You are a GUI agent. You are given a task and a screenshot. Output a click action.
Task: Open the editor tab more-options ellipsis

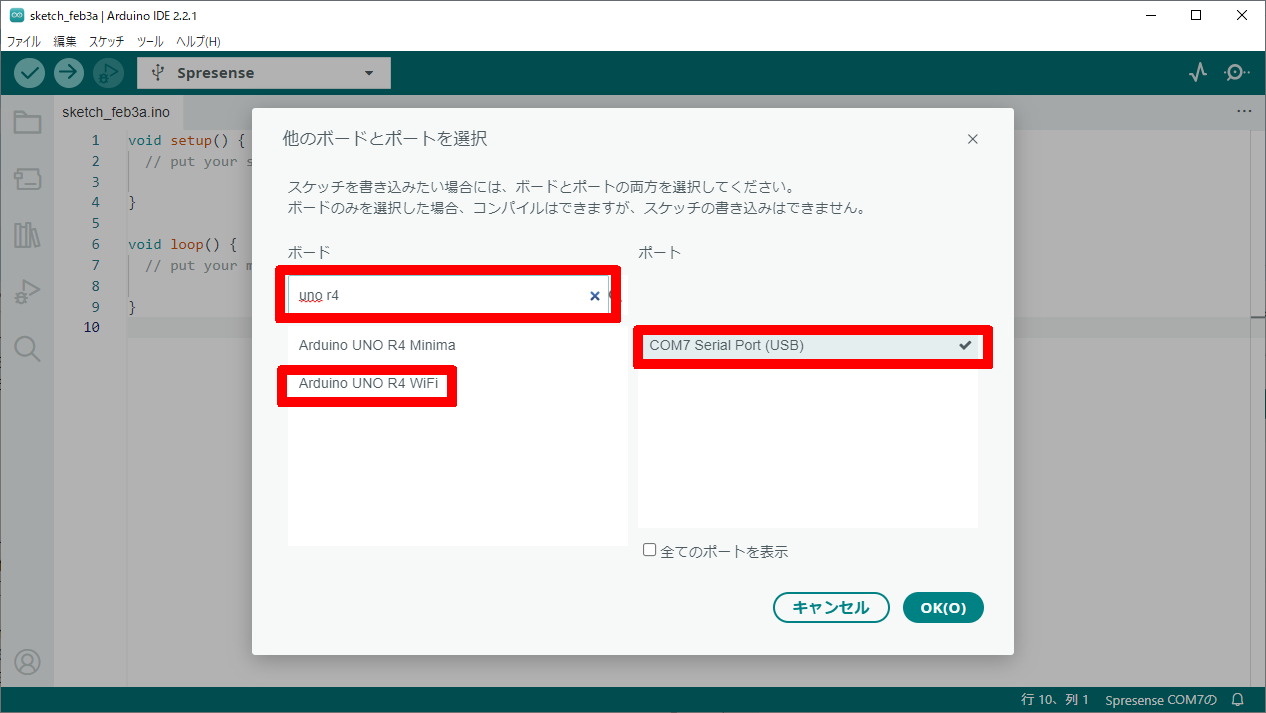1244,111
